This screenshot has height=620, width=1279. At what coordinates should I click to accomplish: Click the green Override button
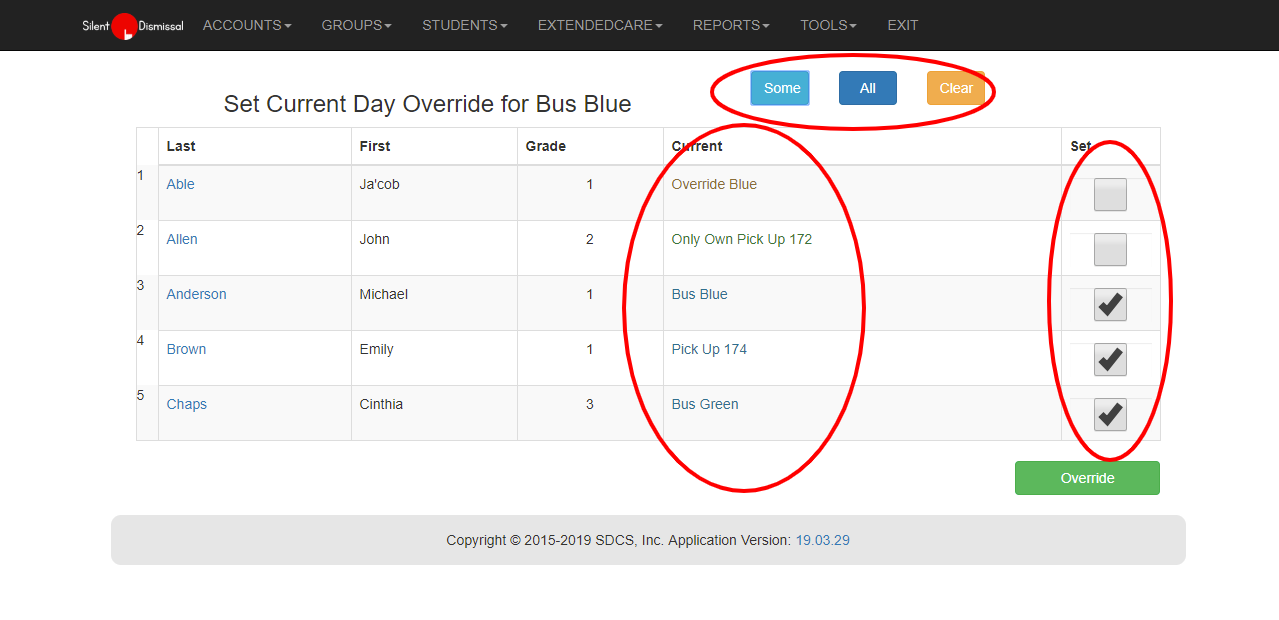click(x=1087, y=478)
